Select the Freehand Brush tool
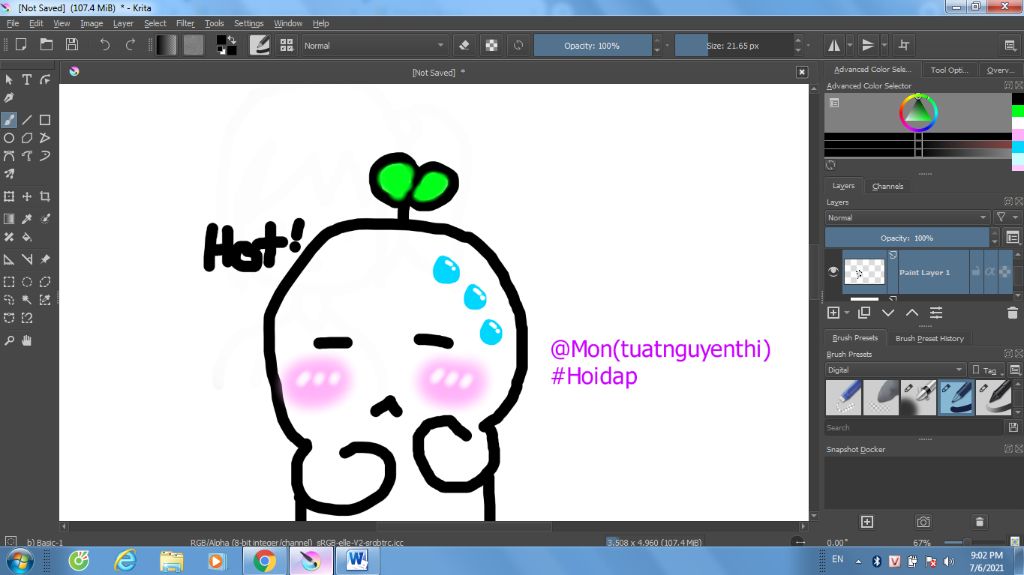 (9, 120)
